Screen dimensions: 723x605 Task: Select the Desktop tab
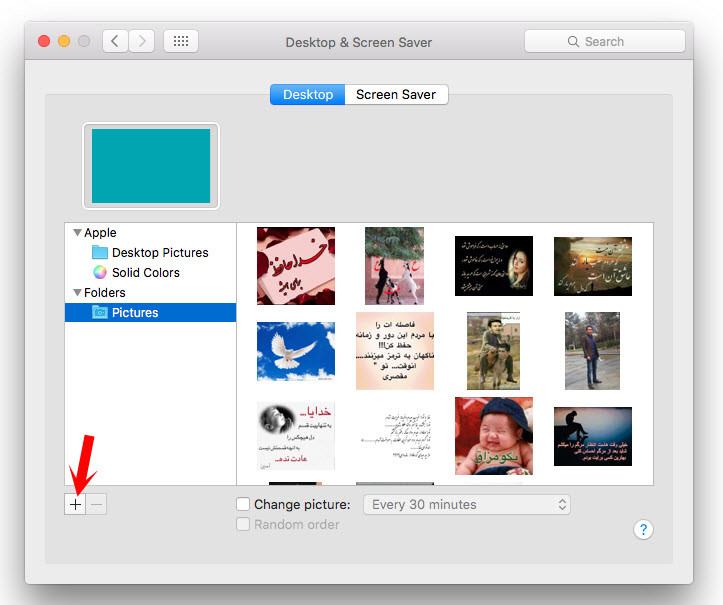(x=307, y=94)
